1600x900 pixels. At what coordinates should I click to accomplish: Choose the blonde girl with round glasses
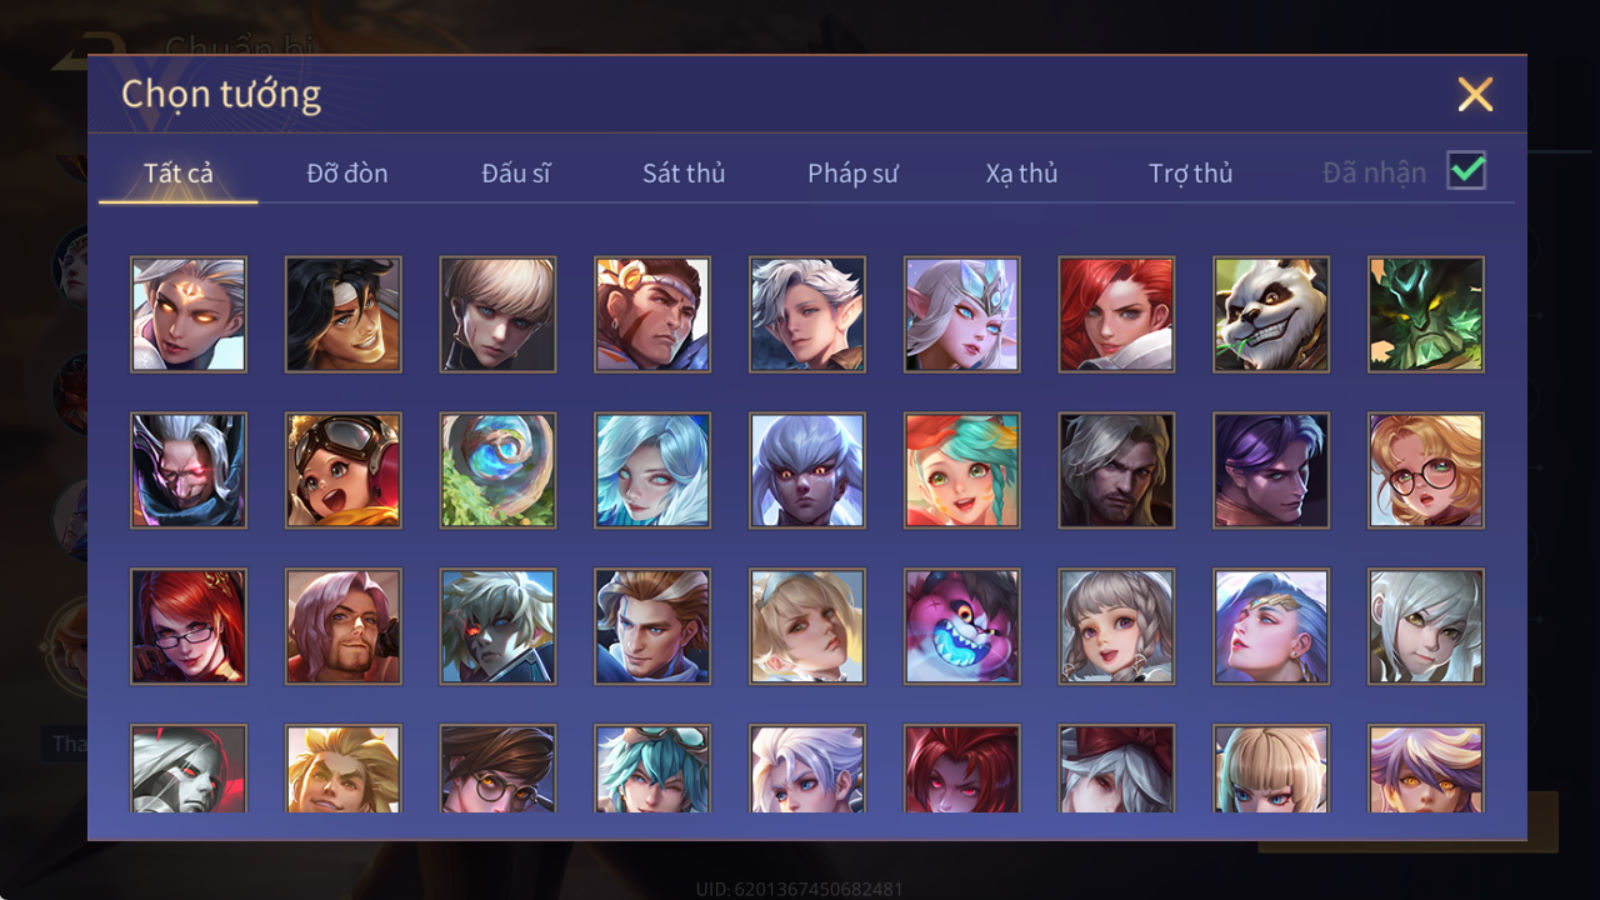pyautogui.click(x=1426, y=470)
